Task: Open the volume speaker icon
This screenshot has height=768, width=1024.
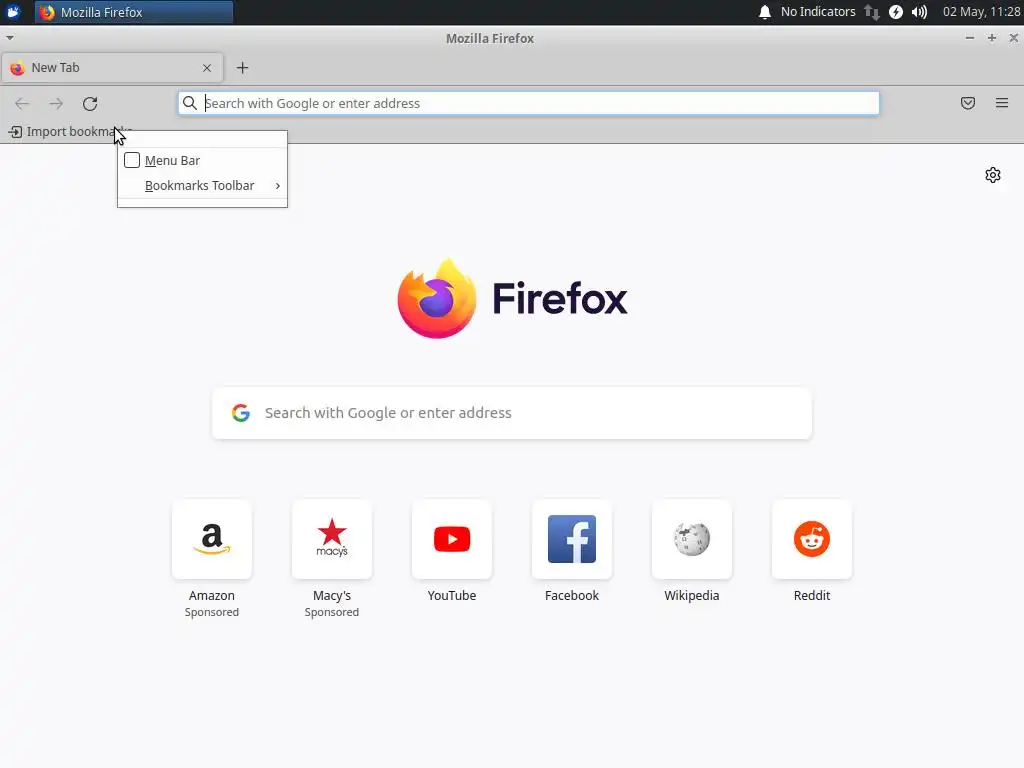Action: coord(920,12)
